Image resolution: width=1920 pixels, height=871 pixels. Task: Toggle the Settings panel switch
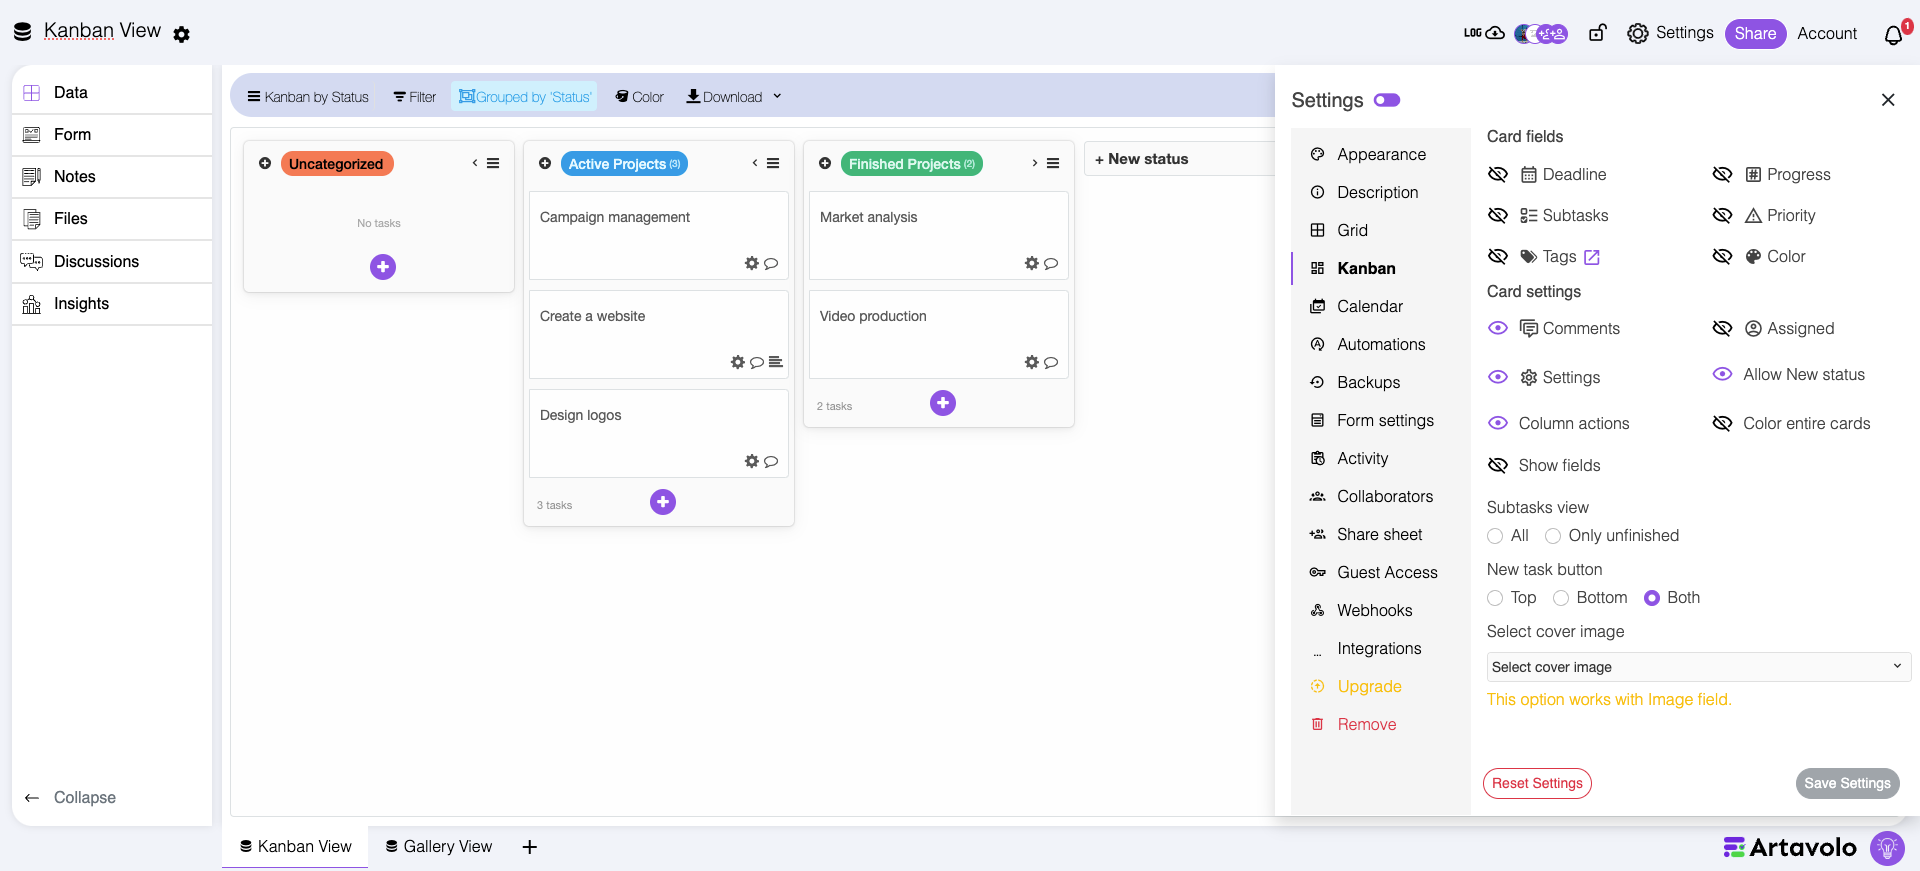(x=1387, y=100)
